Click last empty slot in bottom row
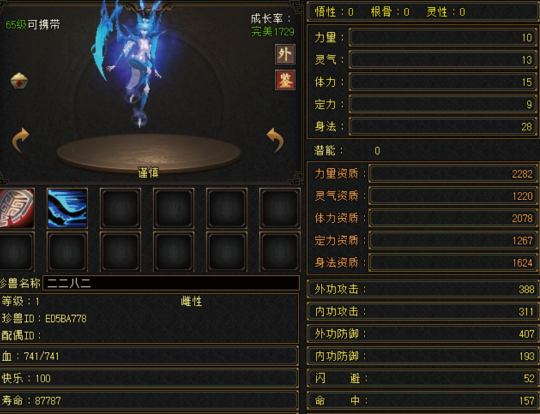Screen dimensions: 540x414 (x=280, y=251)
